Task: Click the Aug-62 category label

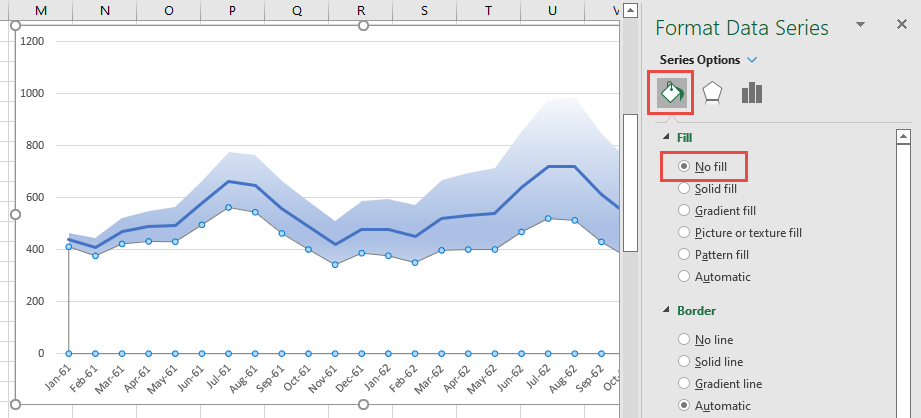Action: tap(563, 377)
